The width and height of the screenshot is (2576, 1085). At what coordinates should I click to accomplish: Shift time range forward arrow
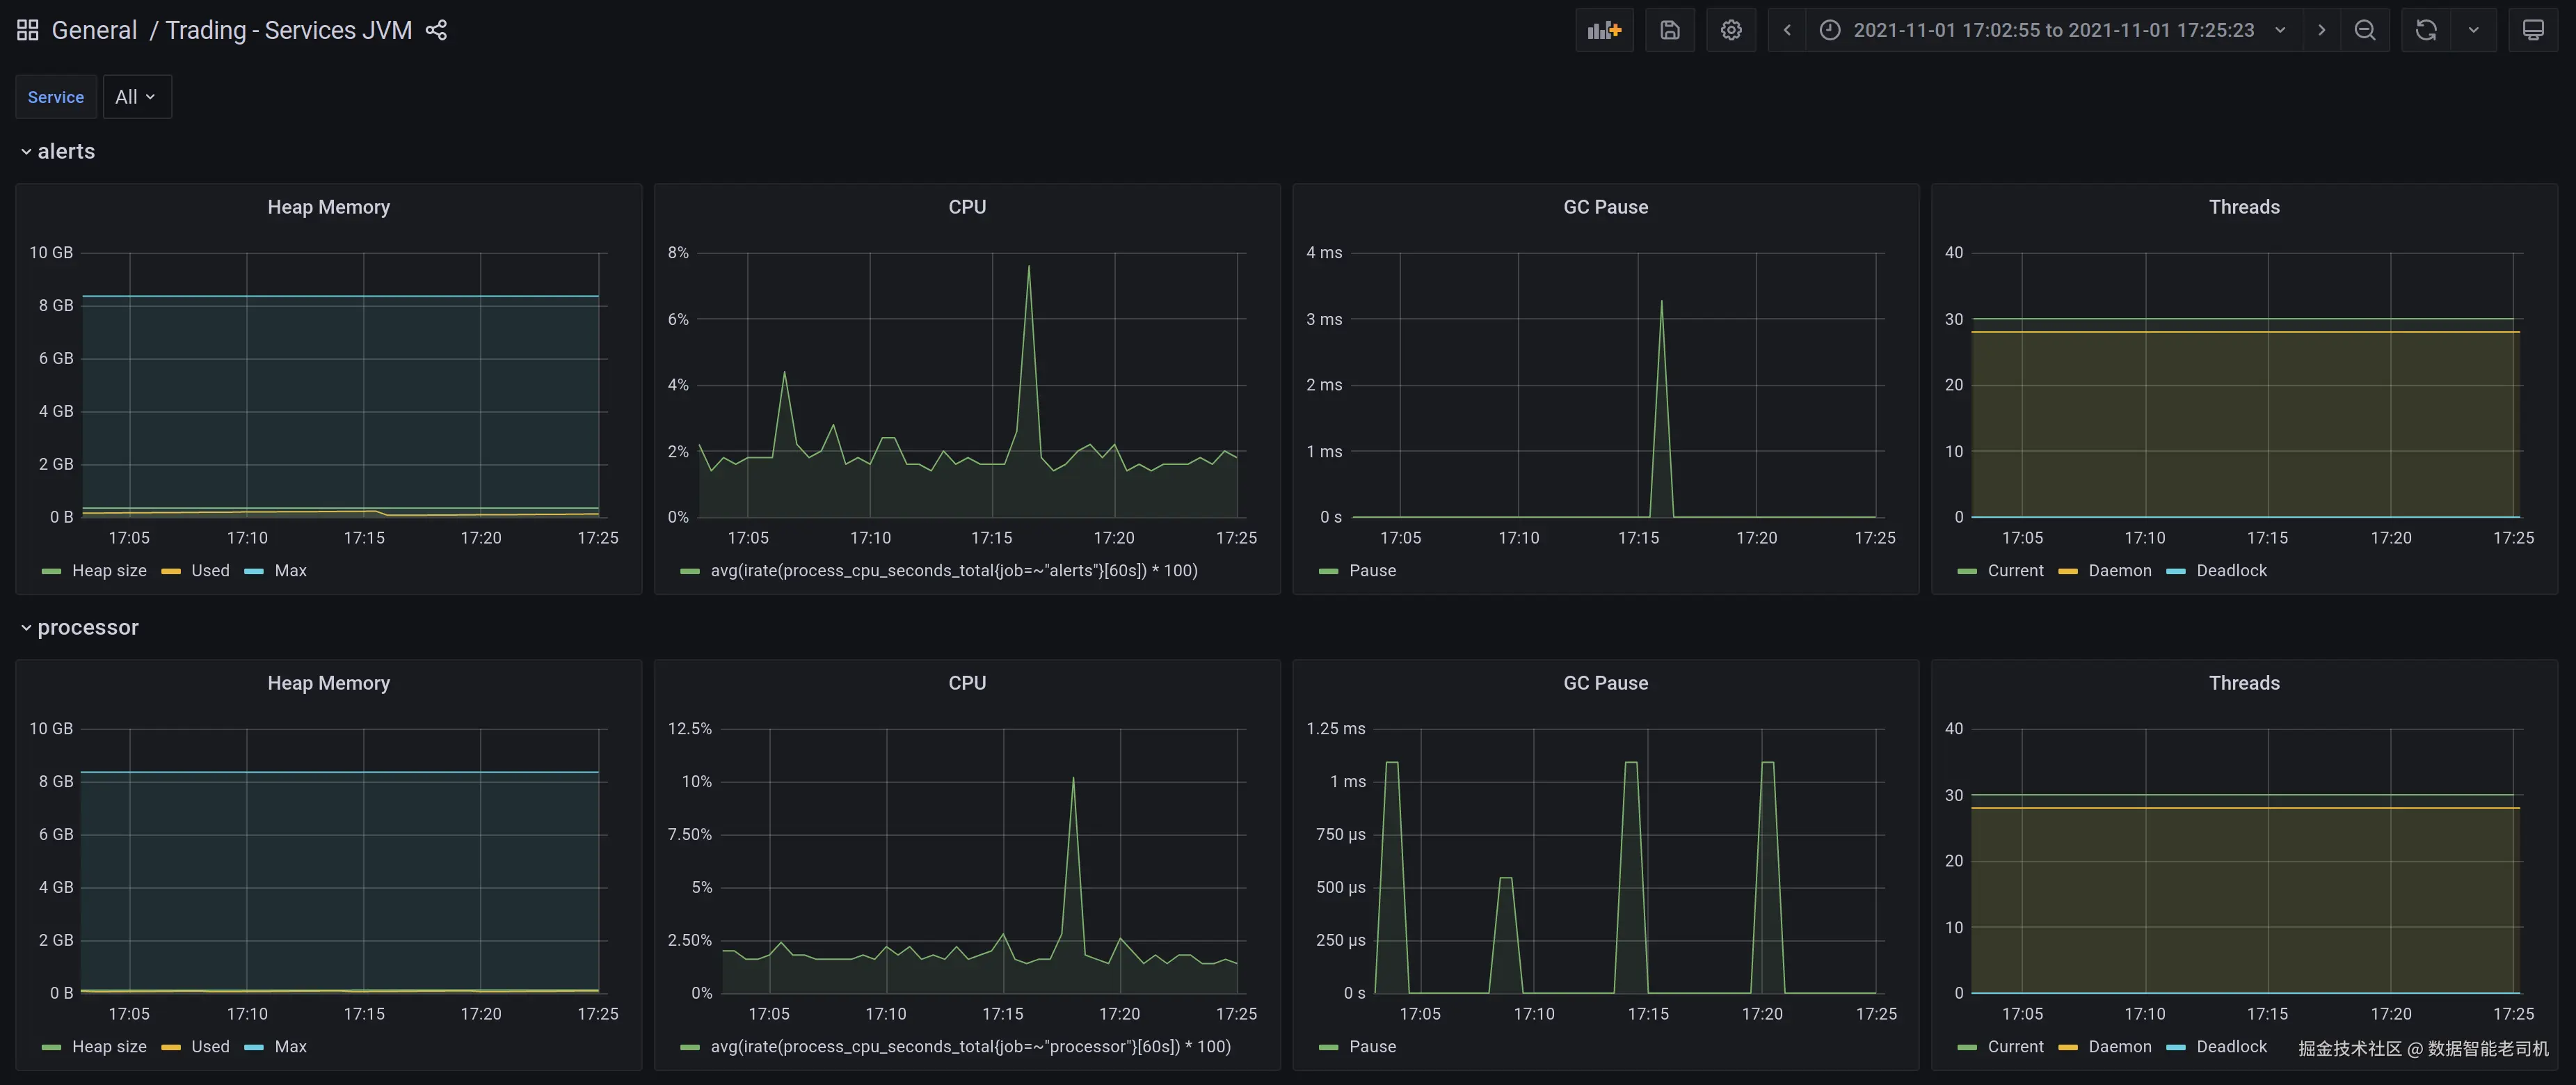point(2322,30)
